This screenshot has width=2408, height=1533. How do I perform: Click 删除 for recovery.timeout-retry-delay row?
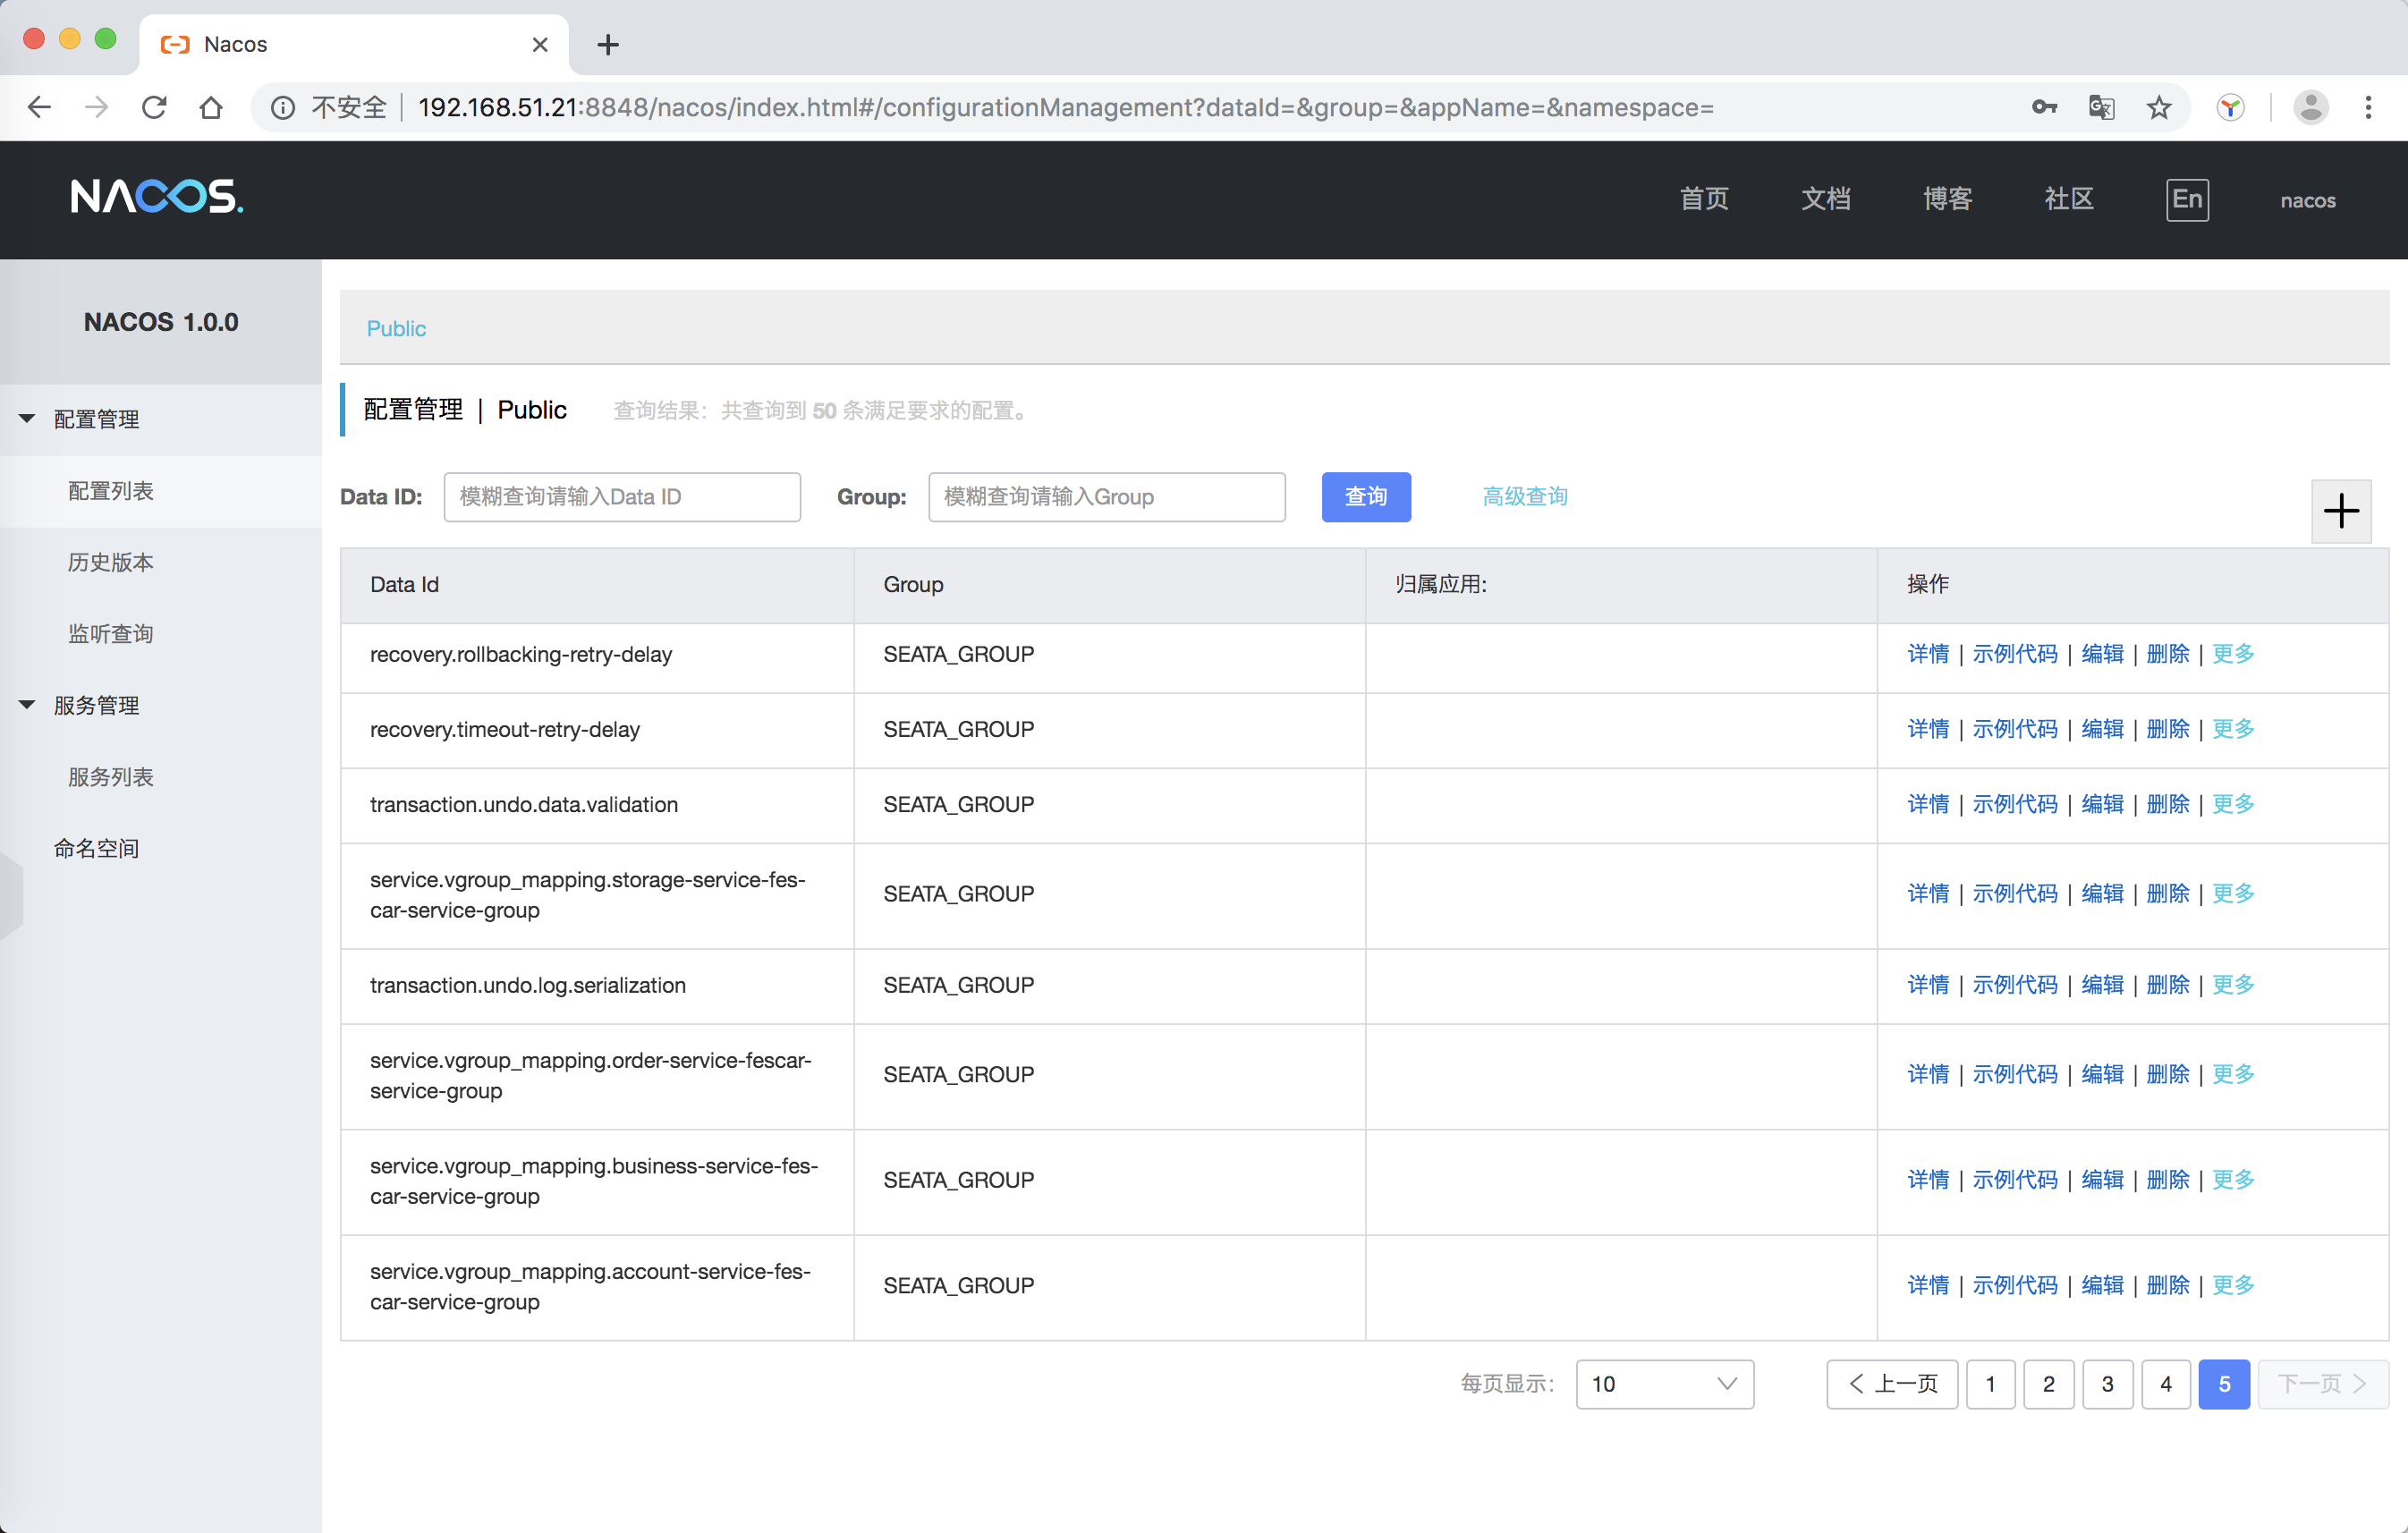pyautogui.click(x=2167, y=729)
